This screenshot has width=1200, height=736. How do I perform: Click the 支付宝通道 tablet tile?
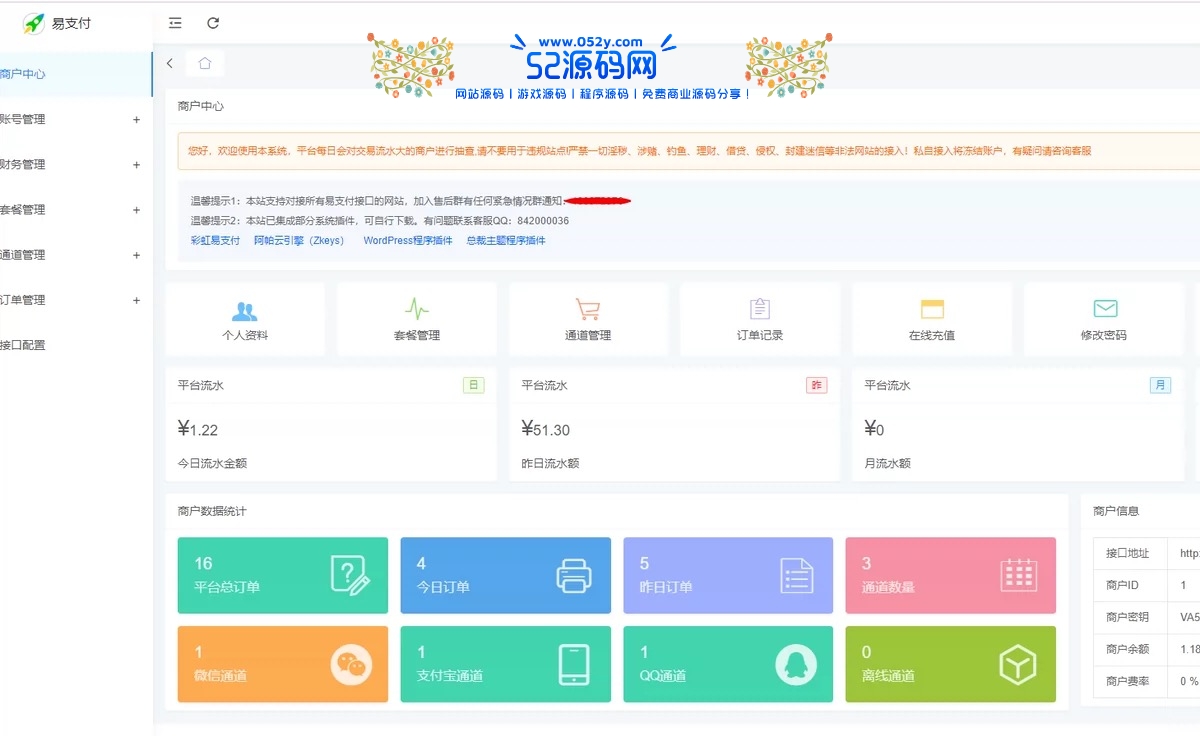[x=506, y=664]
